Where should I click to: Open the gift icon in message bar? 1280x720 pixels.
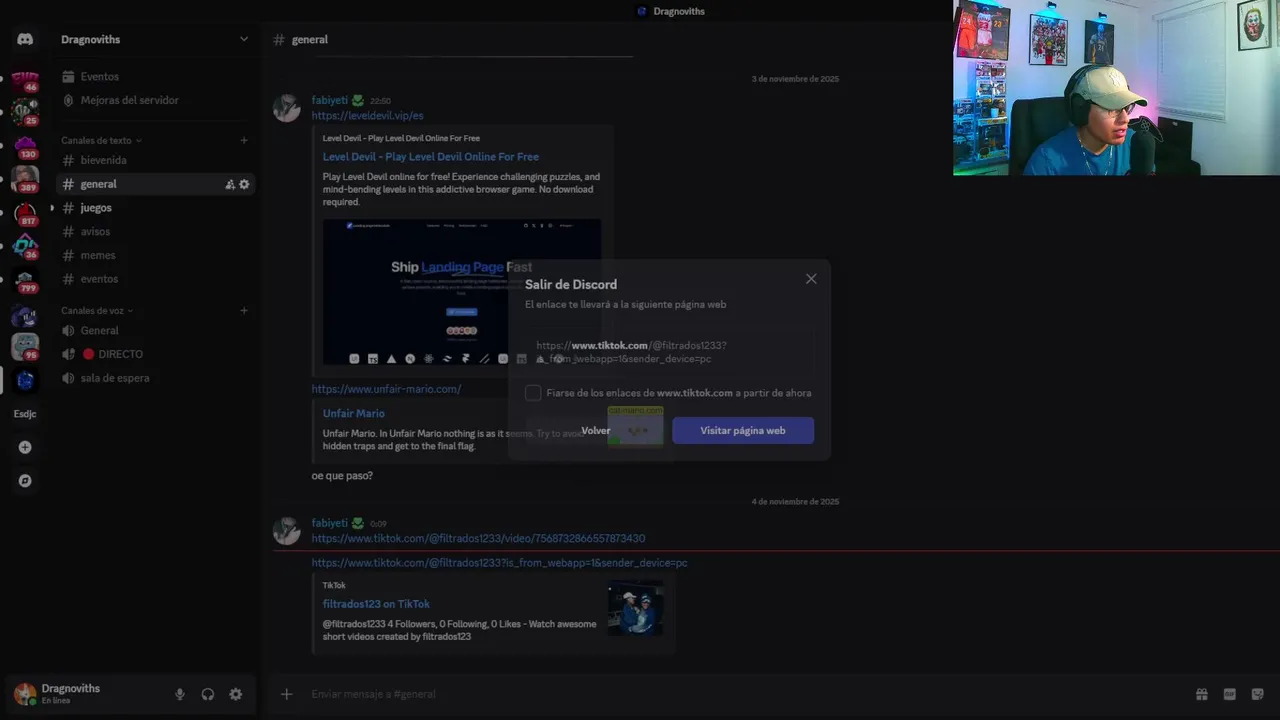coord(1202,694)
